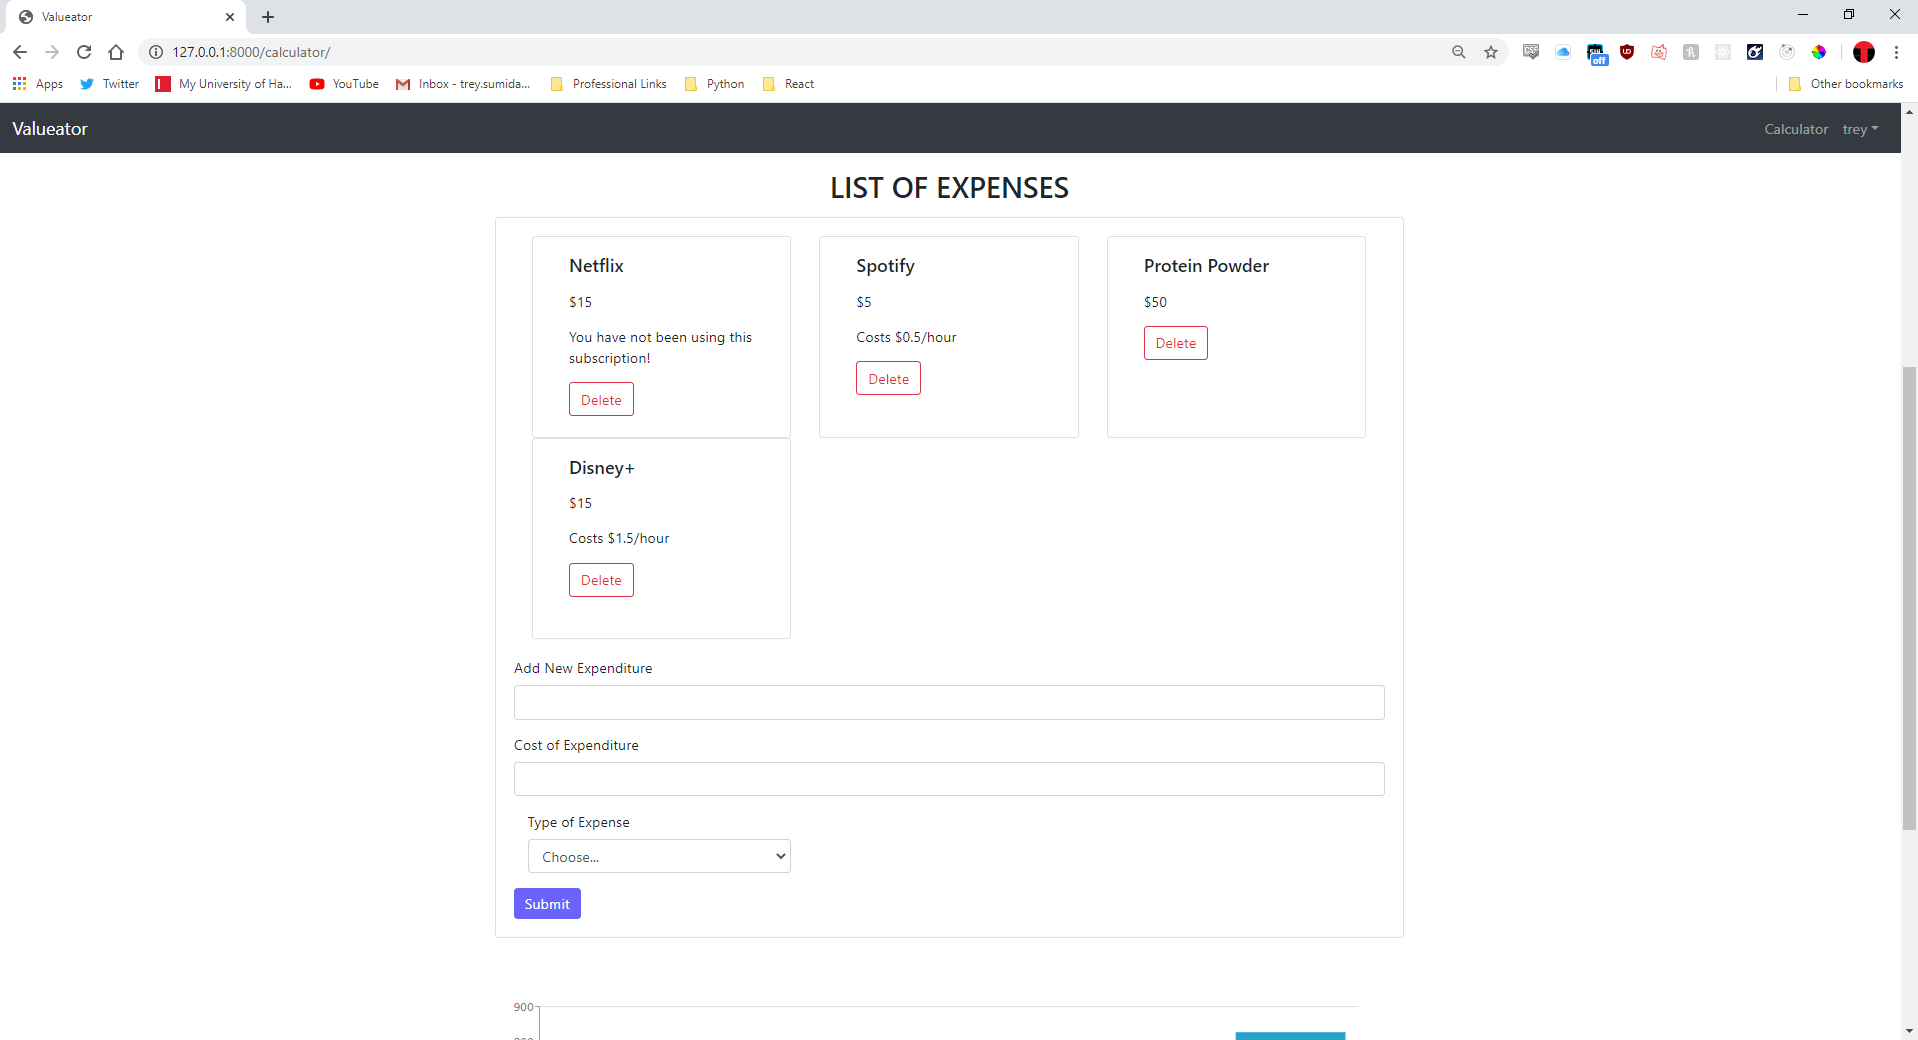Click the browser forward arrow
Screen dimensions: 1918x1040
click(52, 52)
